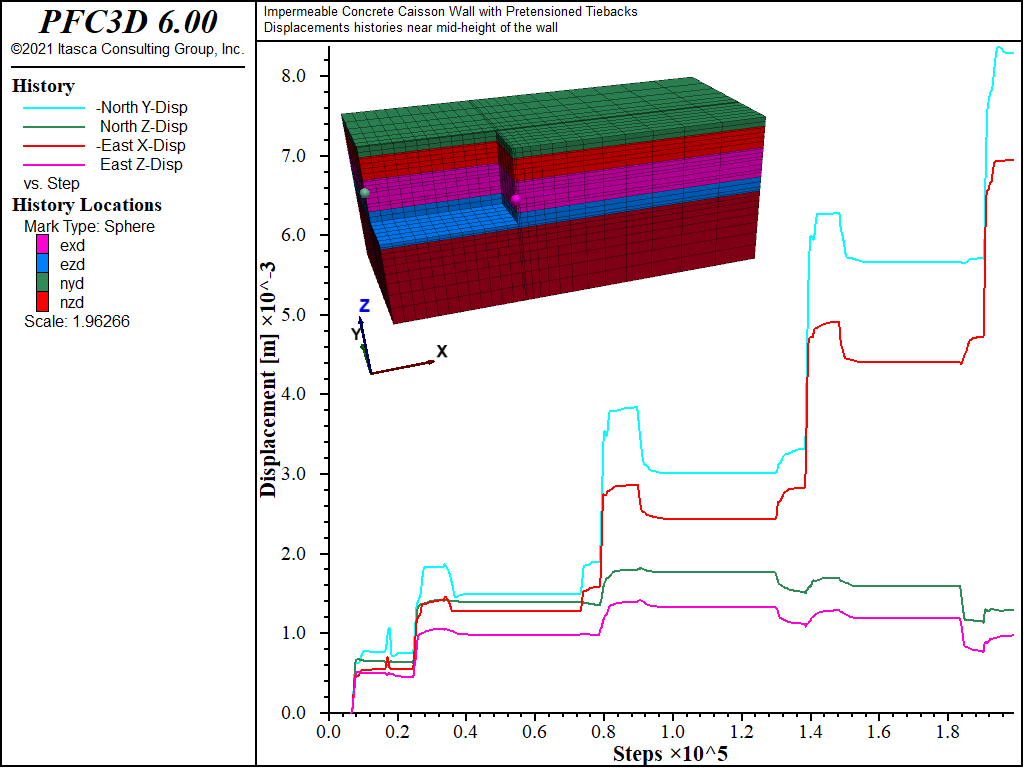Select the cyan -North Y-Disp legend line
Image resolution: width=1024 pixels, height=768 pixels.
click(x=54, y=108)
